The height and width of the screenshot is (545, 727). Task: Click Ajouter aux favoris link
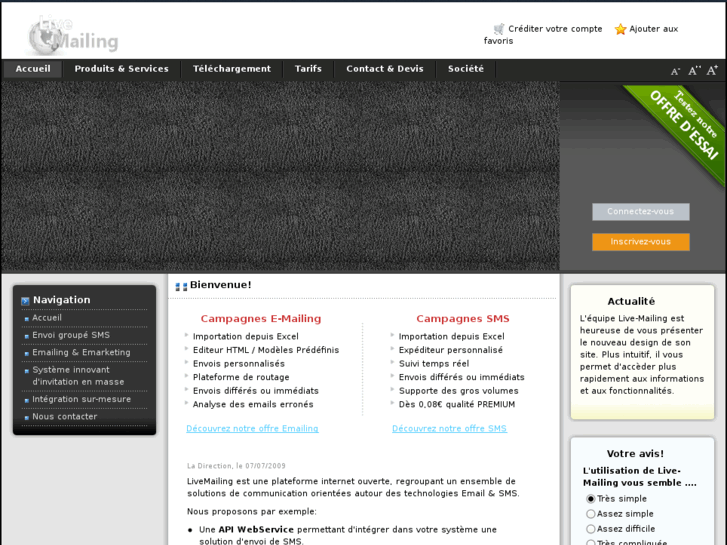click(x=653, y=29)
